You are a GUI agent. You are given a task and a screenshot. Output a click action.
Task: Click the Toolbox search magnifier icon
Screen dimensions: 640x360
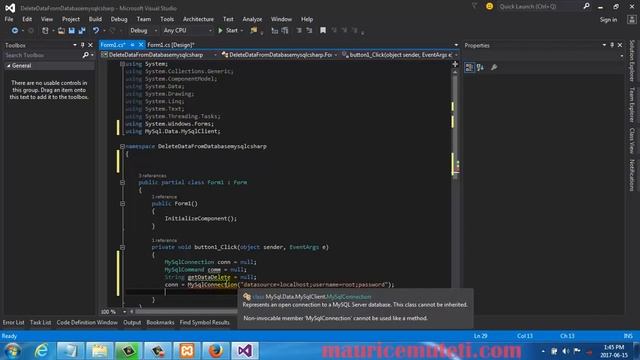[x=85, y=55]
